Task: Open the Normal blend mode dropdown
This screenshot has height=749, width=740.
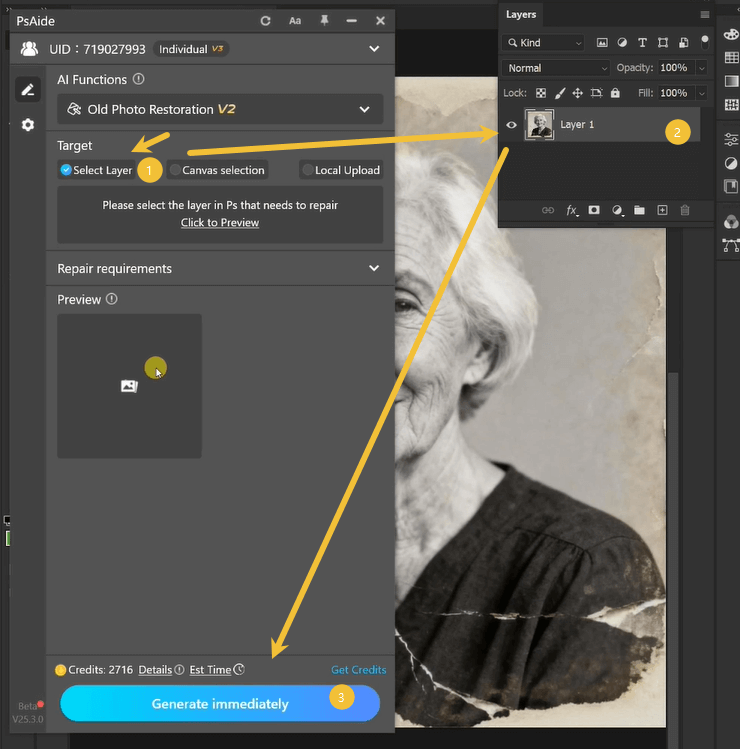Action: 556,68
